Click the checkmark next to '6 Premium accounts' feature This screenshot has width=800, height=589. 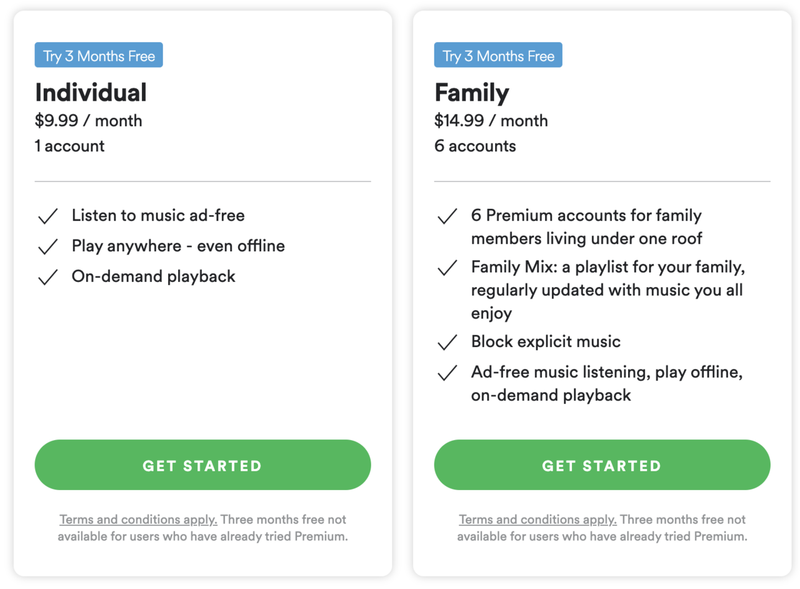[x=447, y=215]
